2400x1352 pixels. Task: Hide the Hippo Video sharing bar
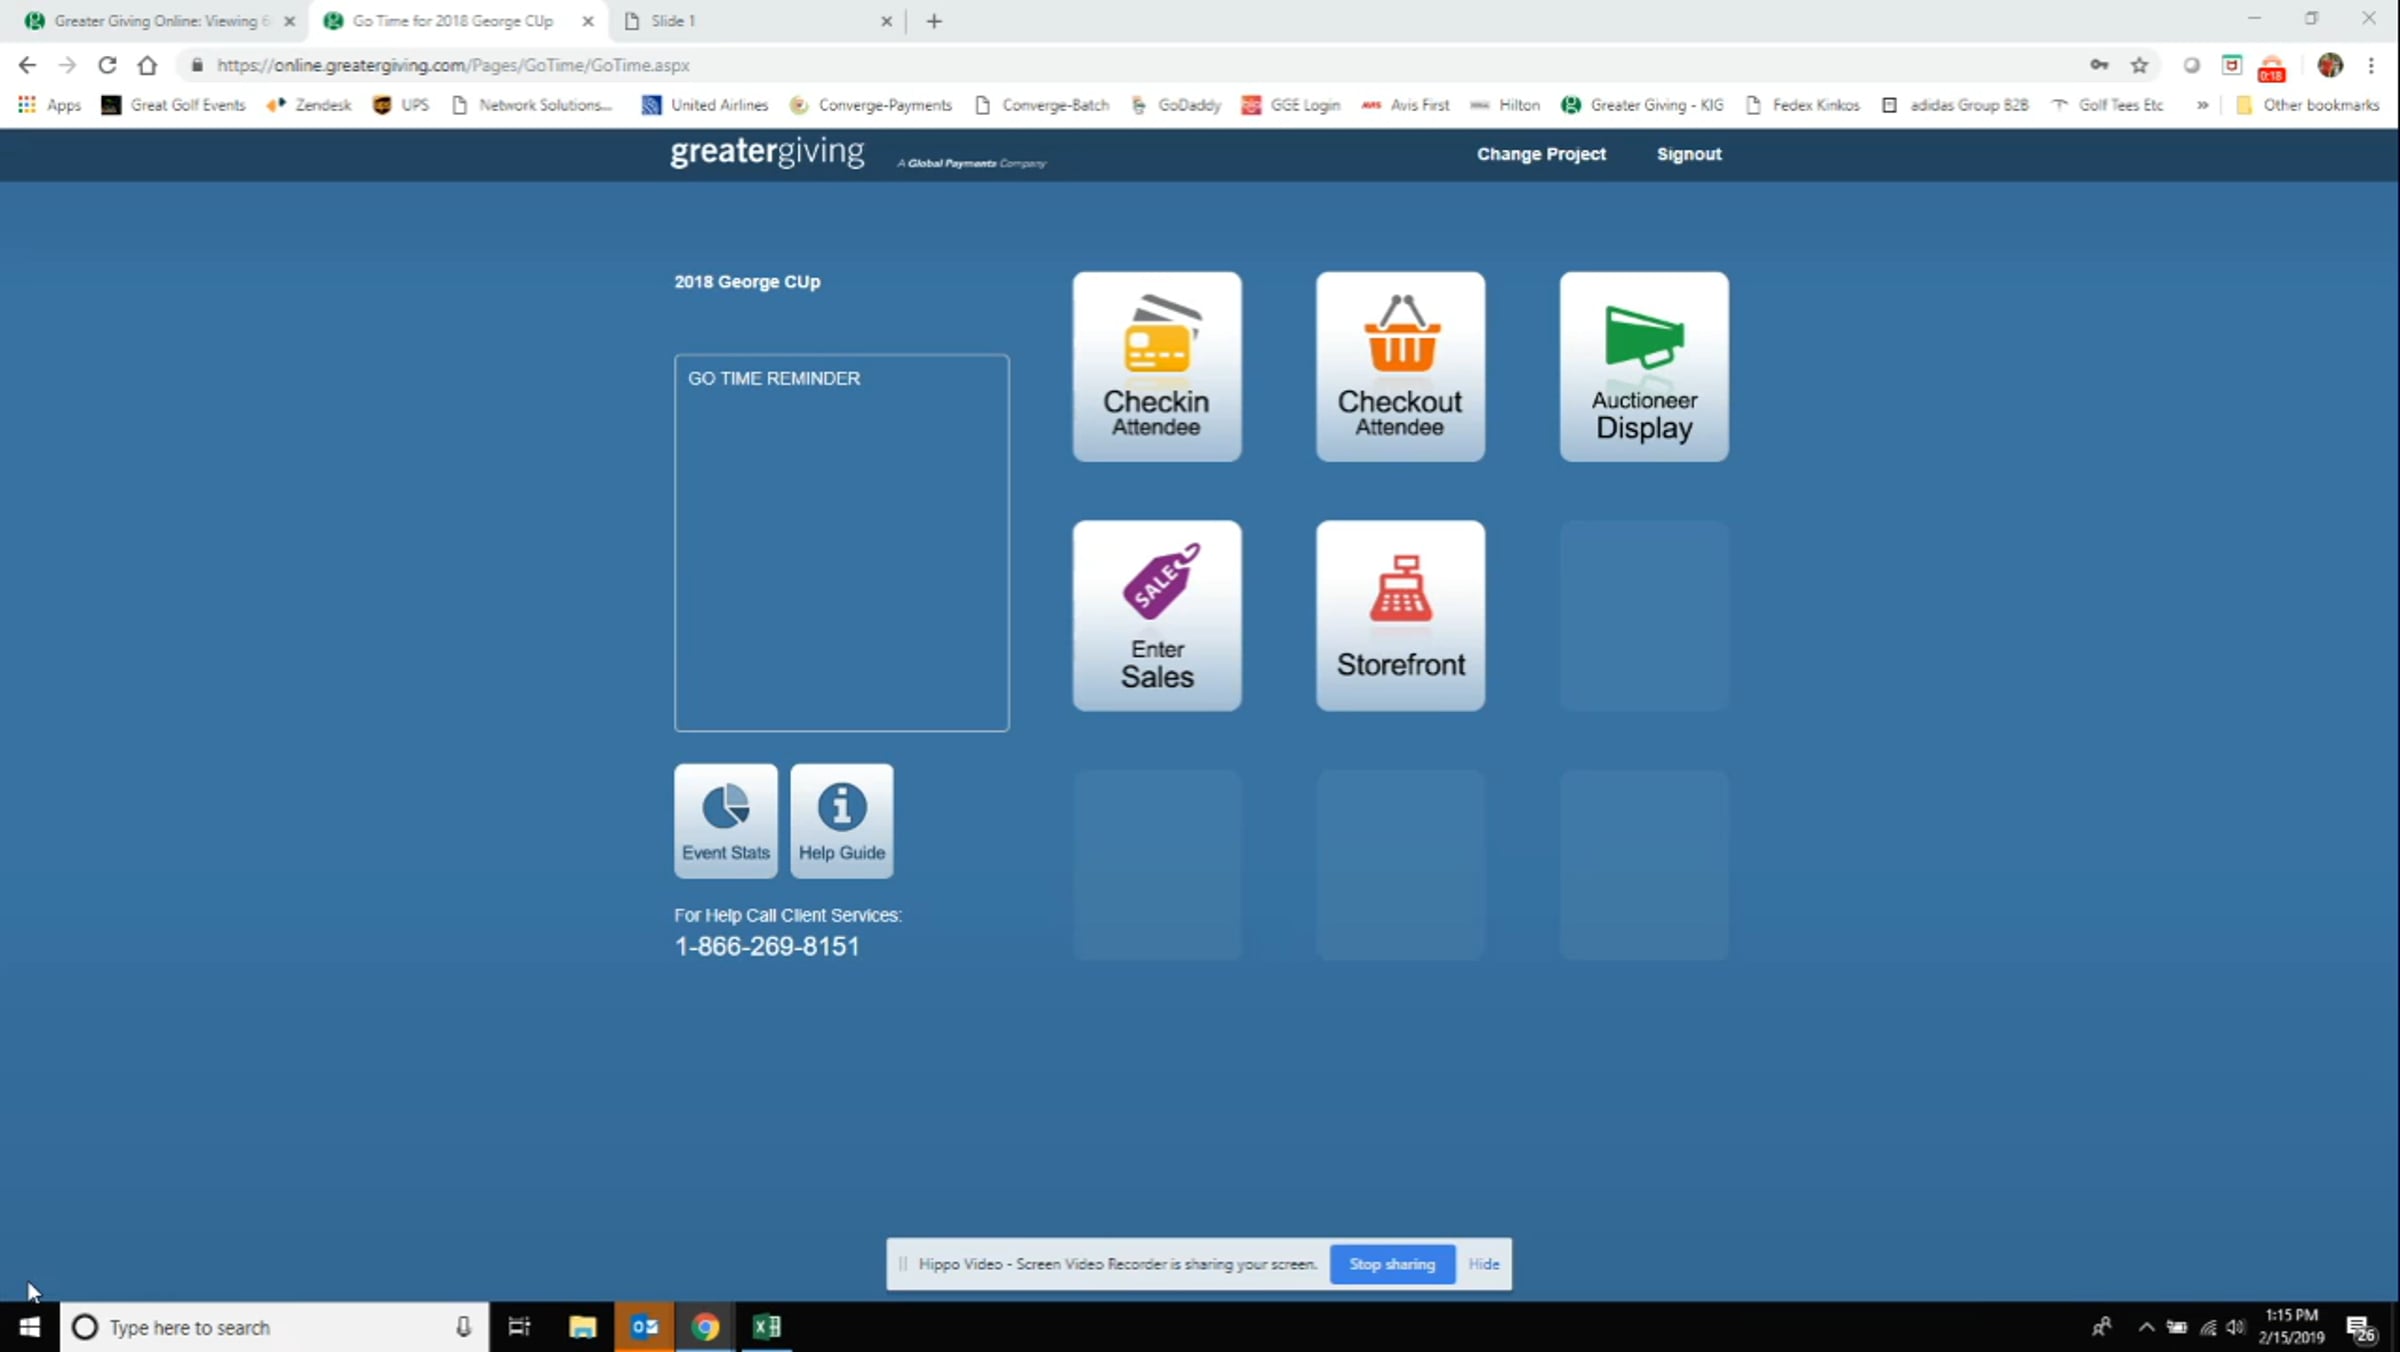coord(1484,1264)
